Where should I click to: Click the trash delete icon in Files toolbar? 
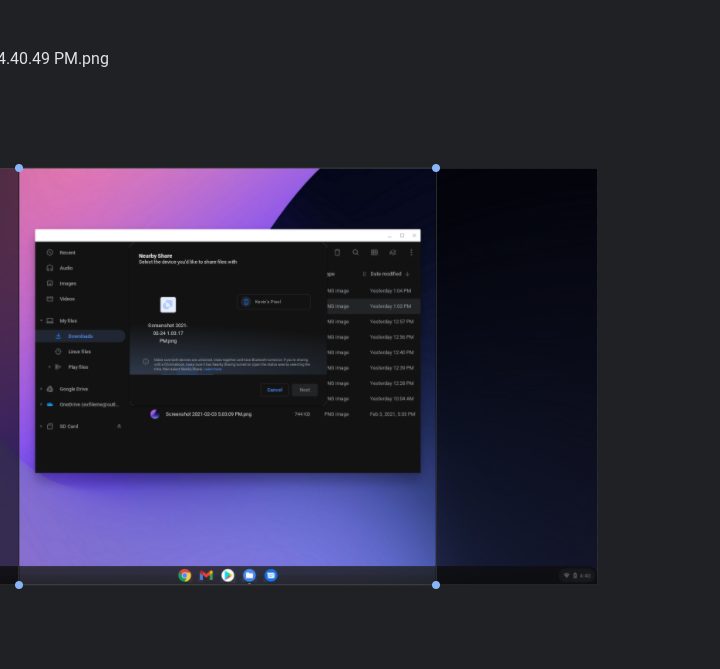(x=337, y=253)
